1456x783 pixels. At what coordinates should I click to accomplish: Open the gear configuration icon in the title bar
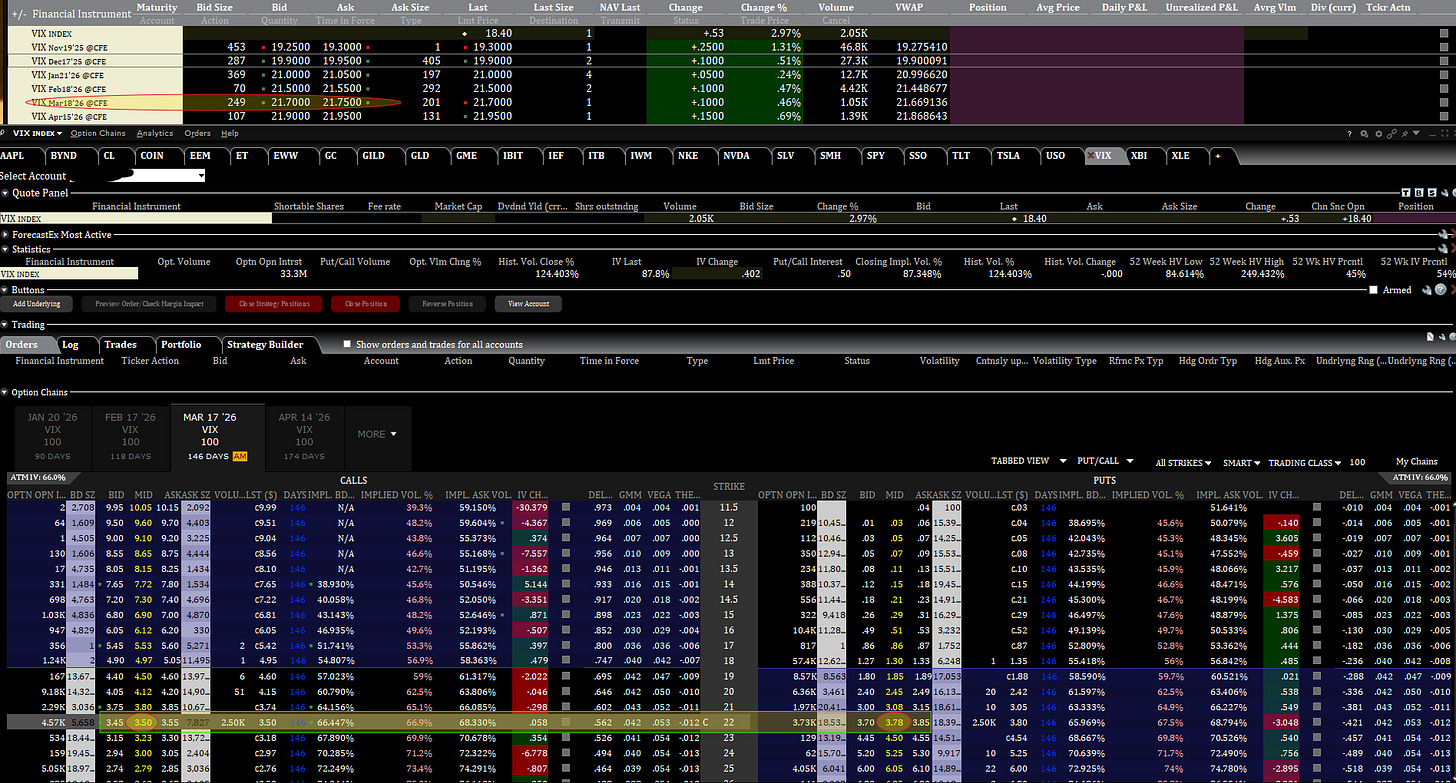click(x=1379, y=134)
